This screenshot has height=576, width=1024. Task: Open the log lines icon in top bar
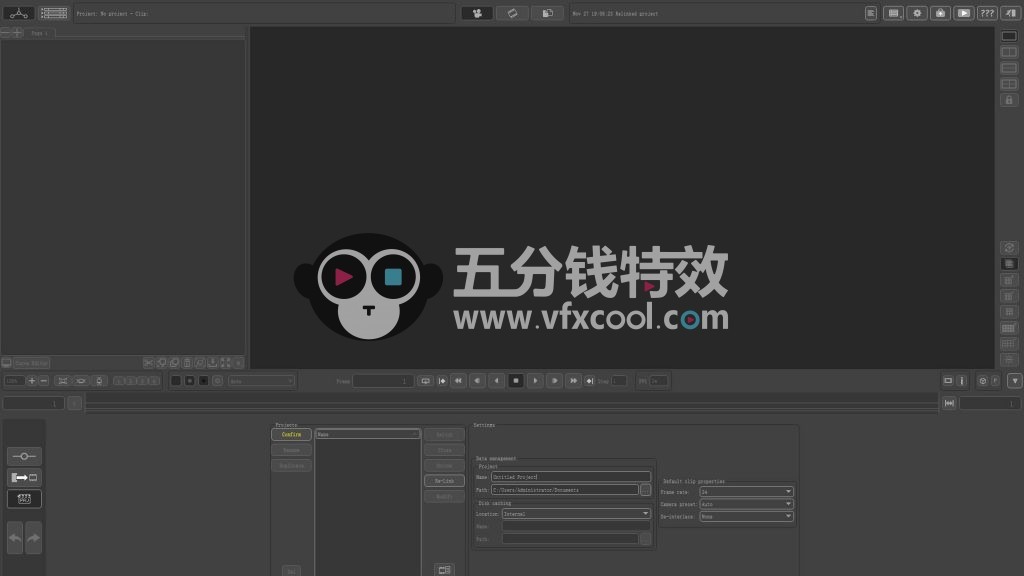[871, 13]
